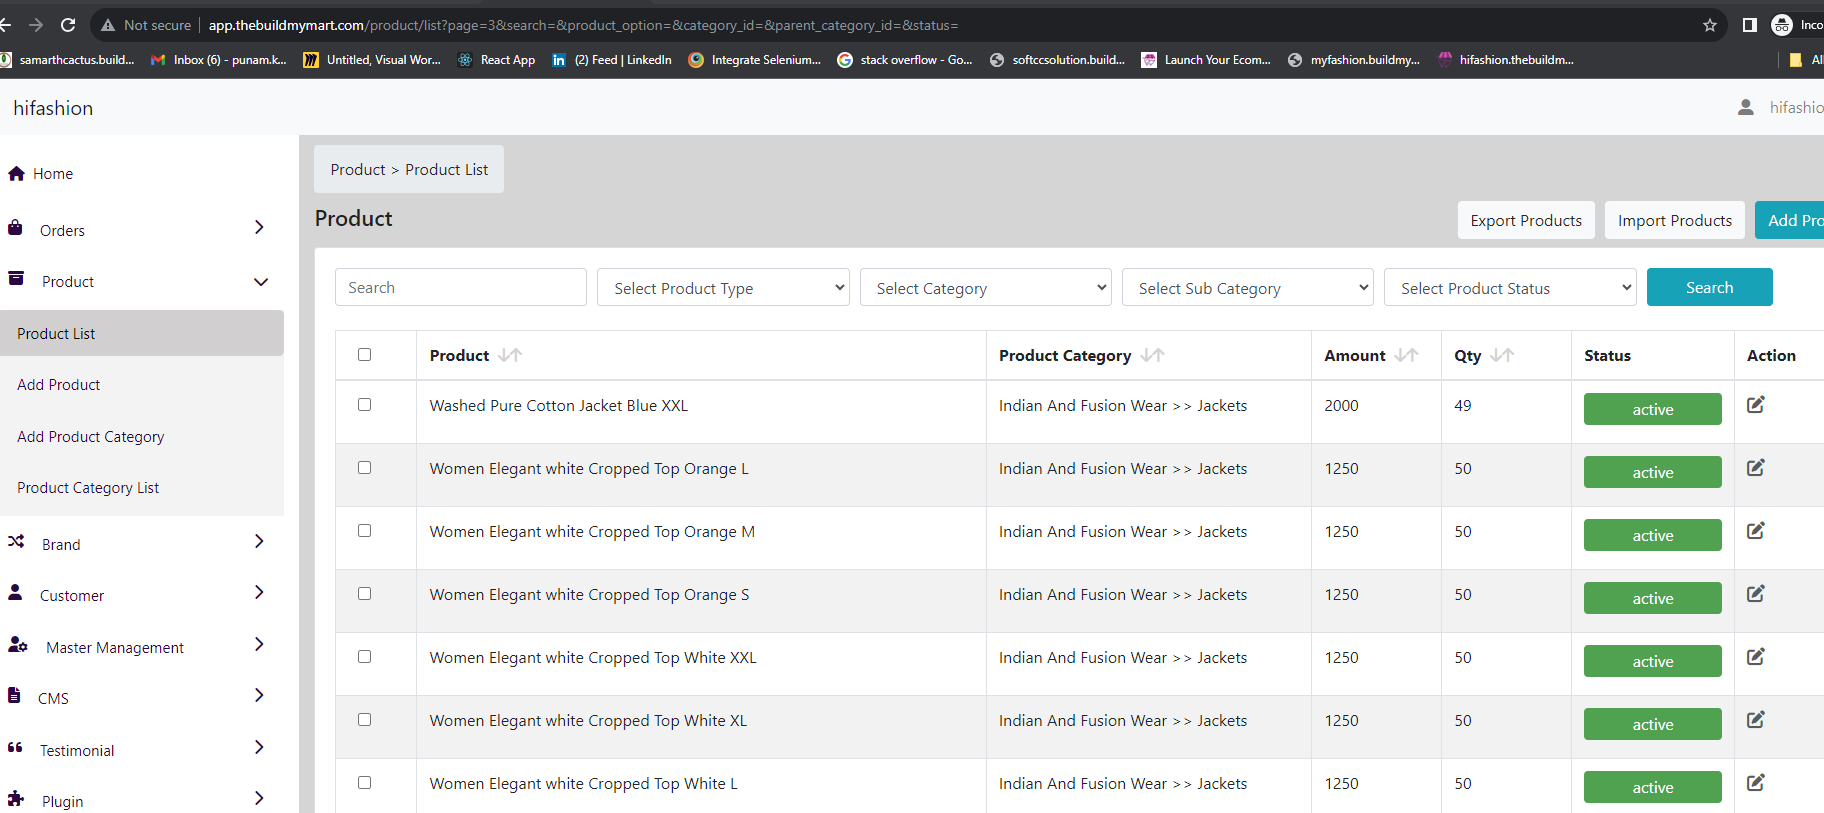
Task: Open Product List in sidebar
Action: pos(142,333)
